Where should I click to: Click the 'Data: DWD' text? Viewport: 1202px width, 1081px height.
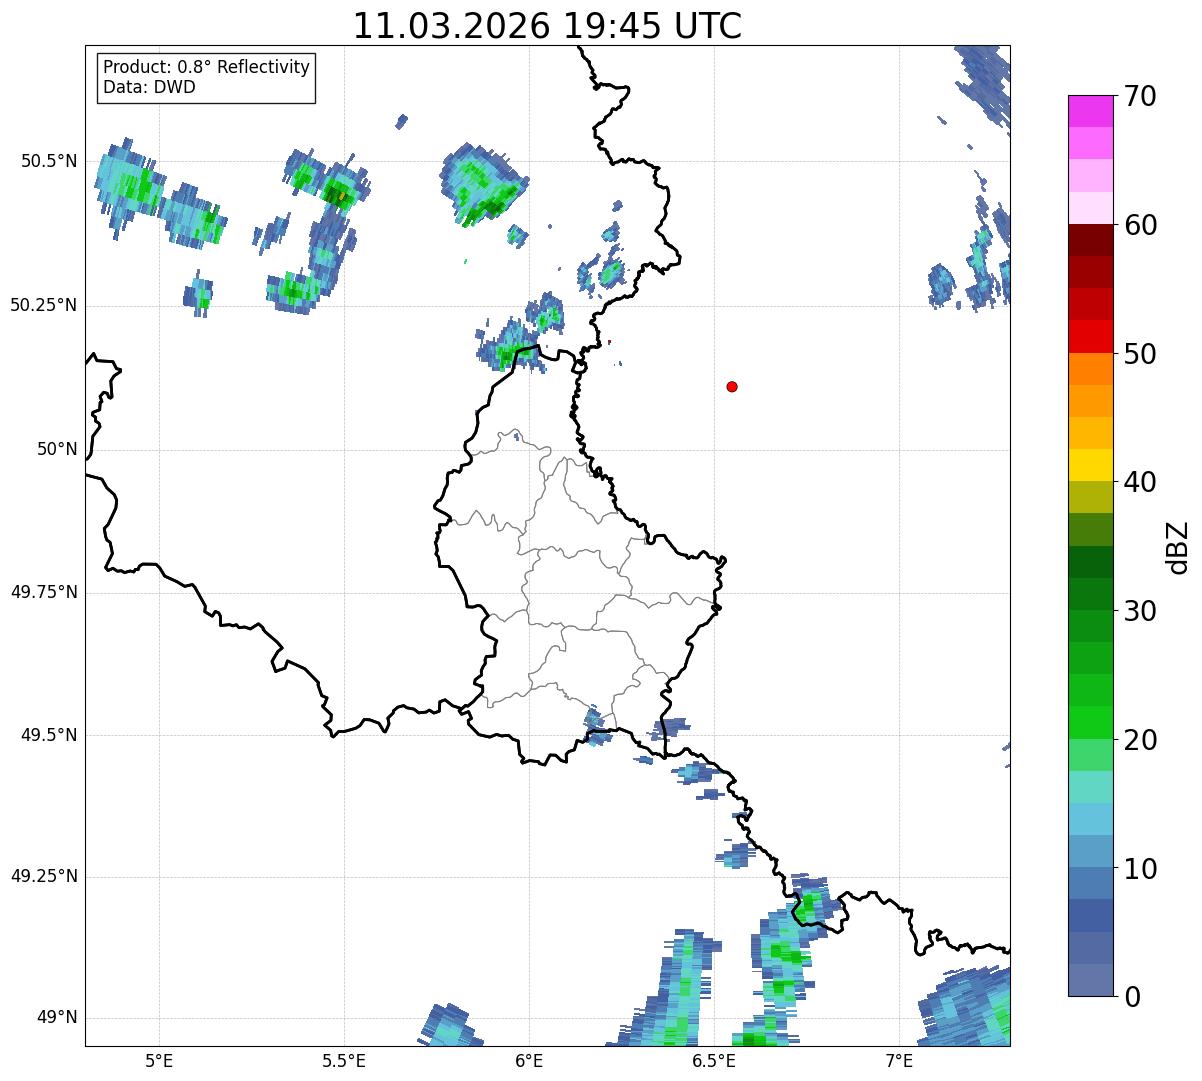click(x=149, y=87)
